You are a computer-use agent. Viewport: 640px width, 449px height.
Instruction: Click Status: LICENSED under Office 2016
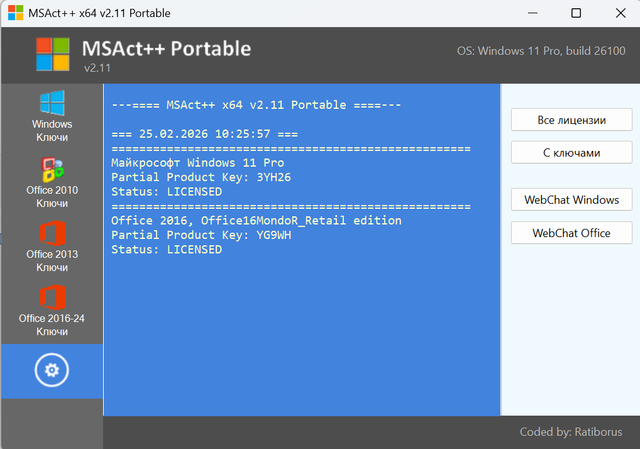(x=167, y=250)
